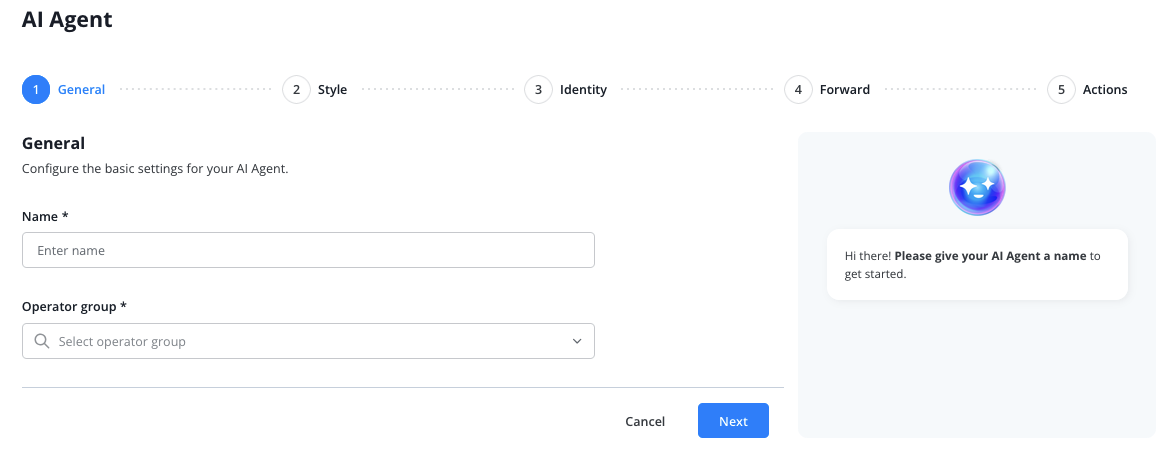Switch to the Identity step label
The width and height of the screenshot is (1166, 471).
point(583,90)
